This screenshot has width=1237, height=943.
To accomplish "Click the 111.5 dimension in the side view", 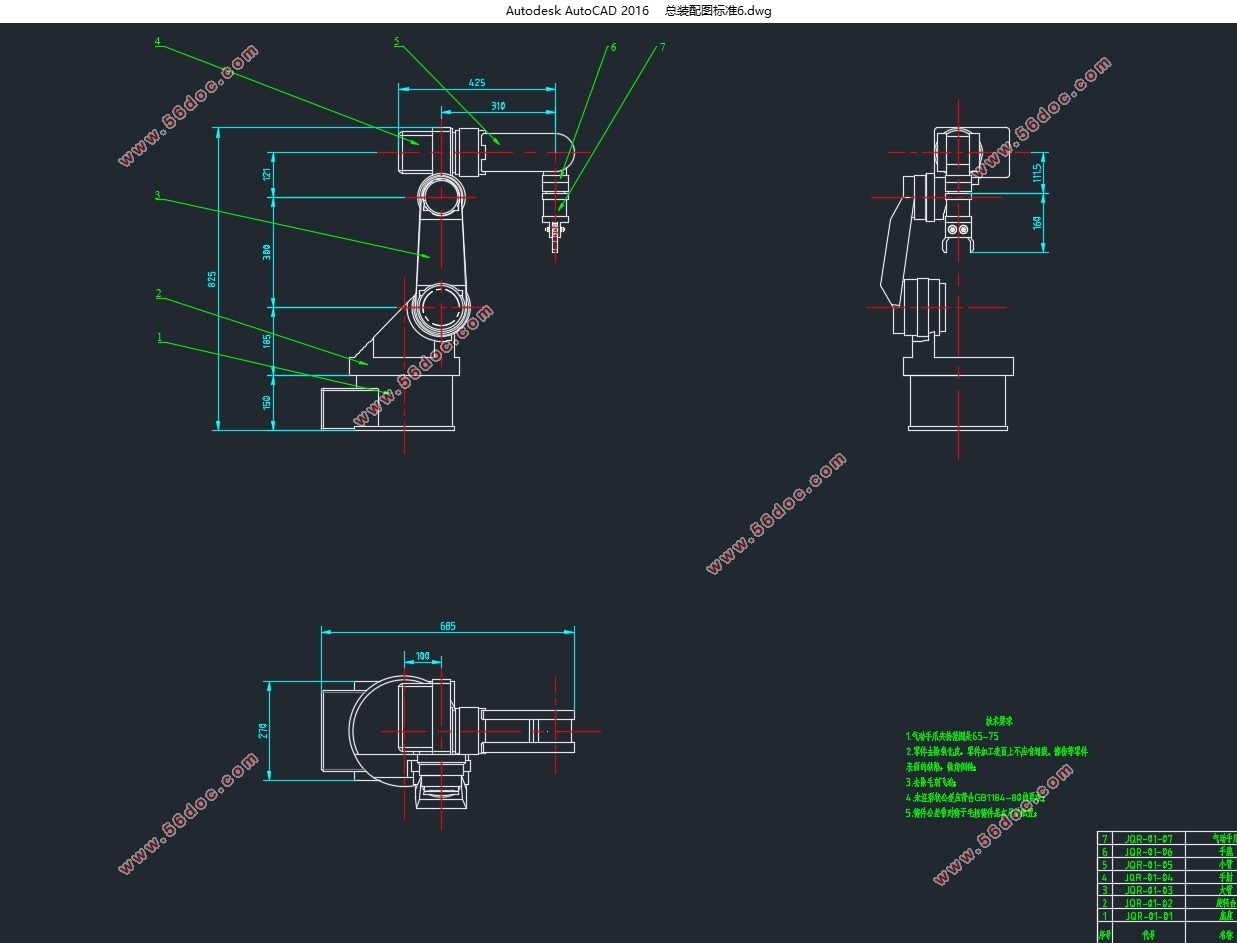I will 1037,174.
